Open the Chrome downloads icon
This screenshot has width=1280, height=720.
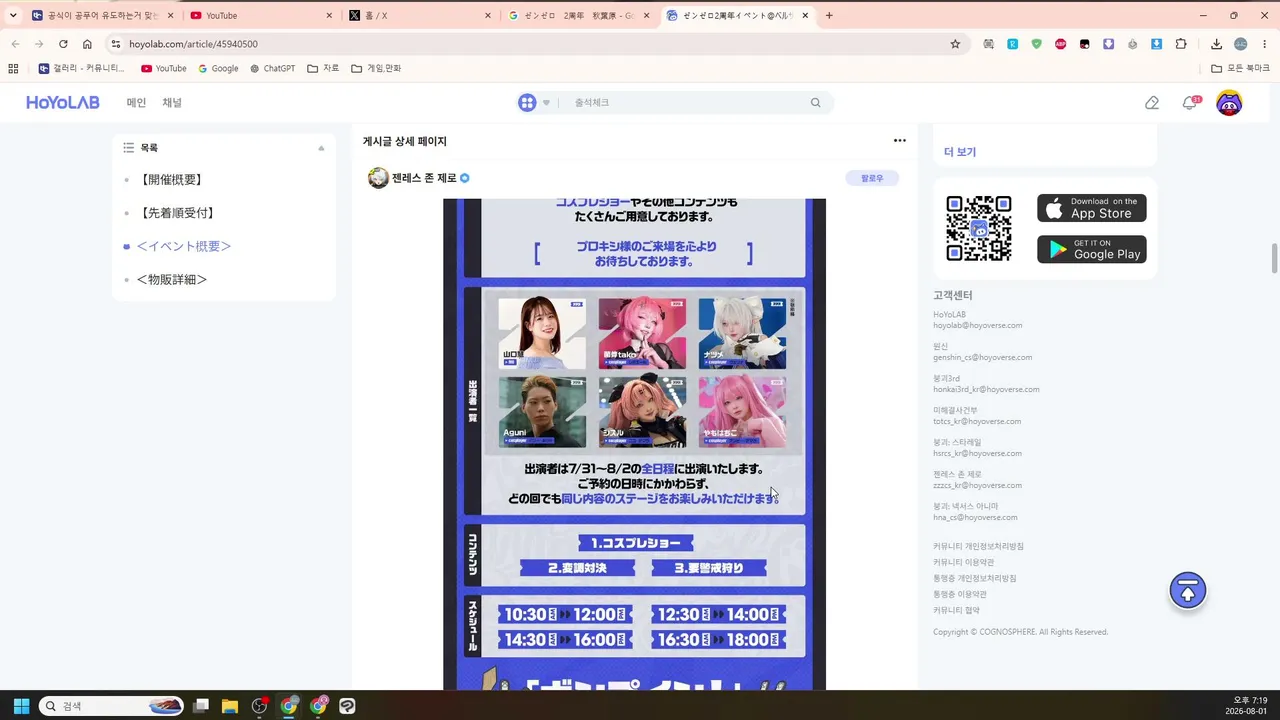click(1216, 44)
